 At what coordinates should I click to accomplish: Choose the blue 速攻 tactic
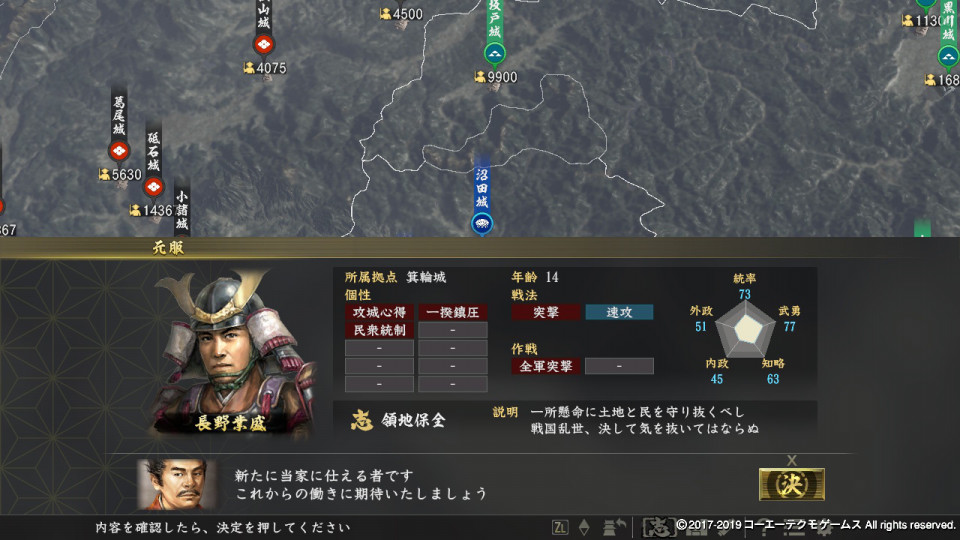pos(619,312)
